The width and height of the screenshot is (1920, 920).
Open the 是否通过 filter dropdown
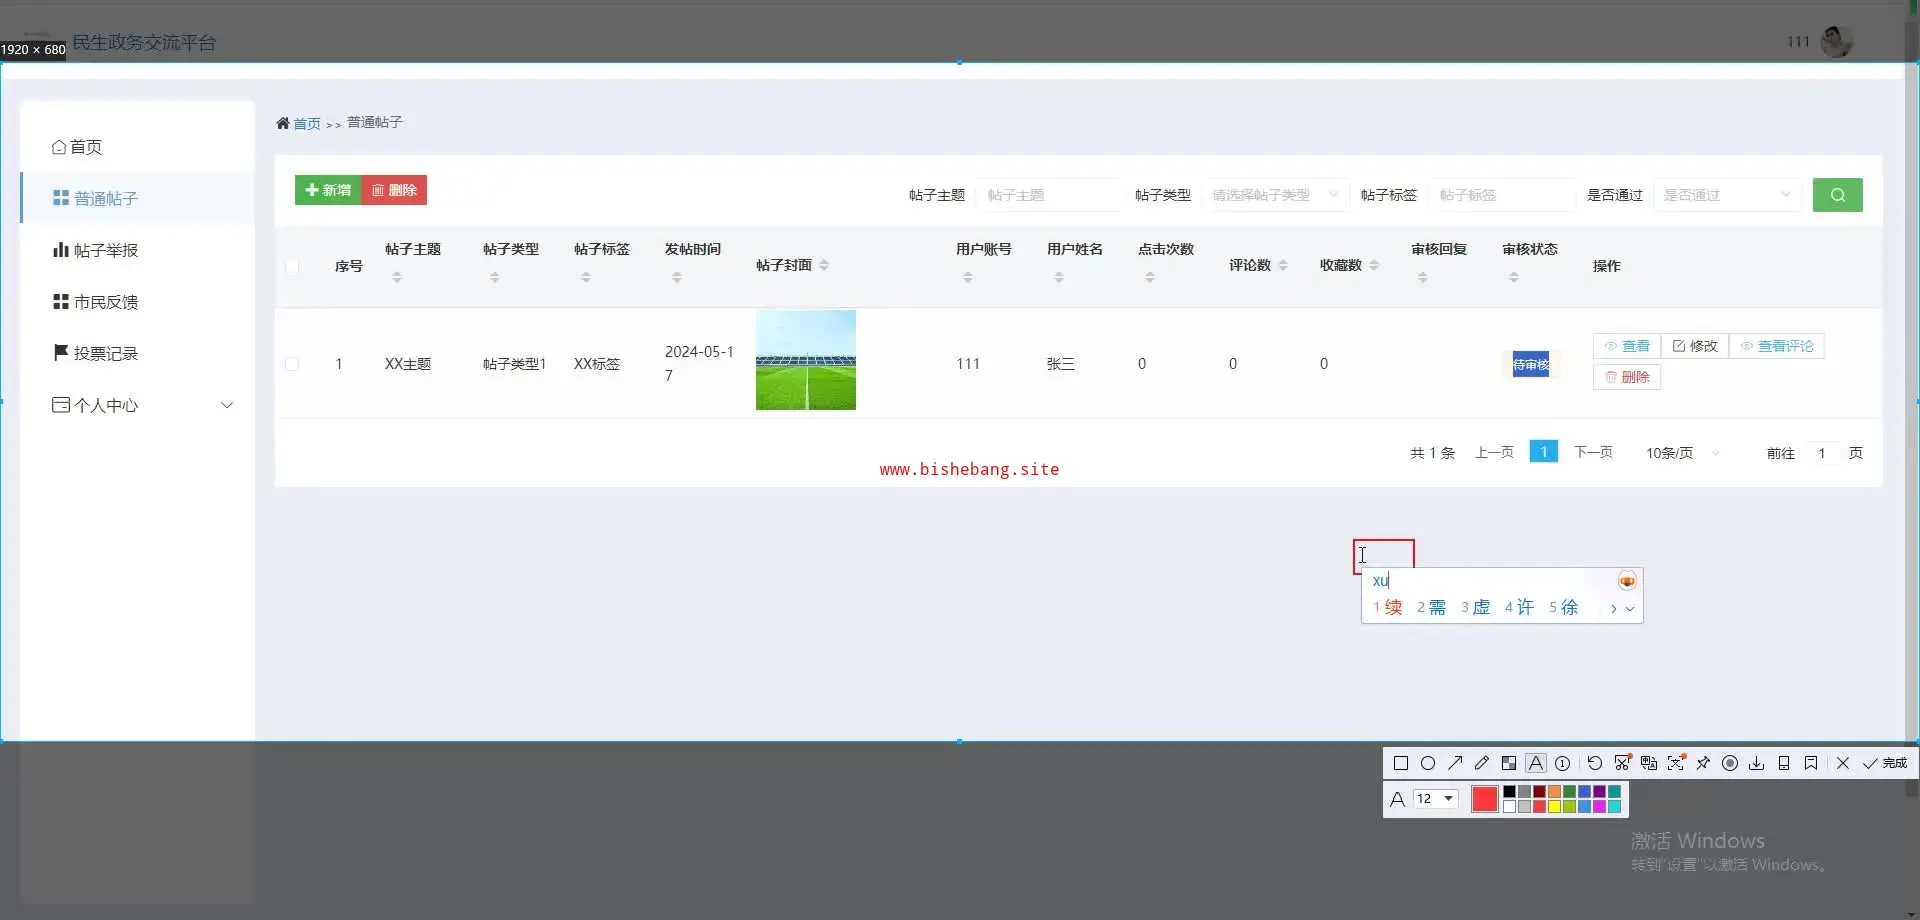tap(1727, 195)
